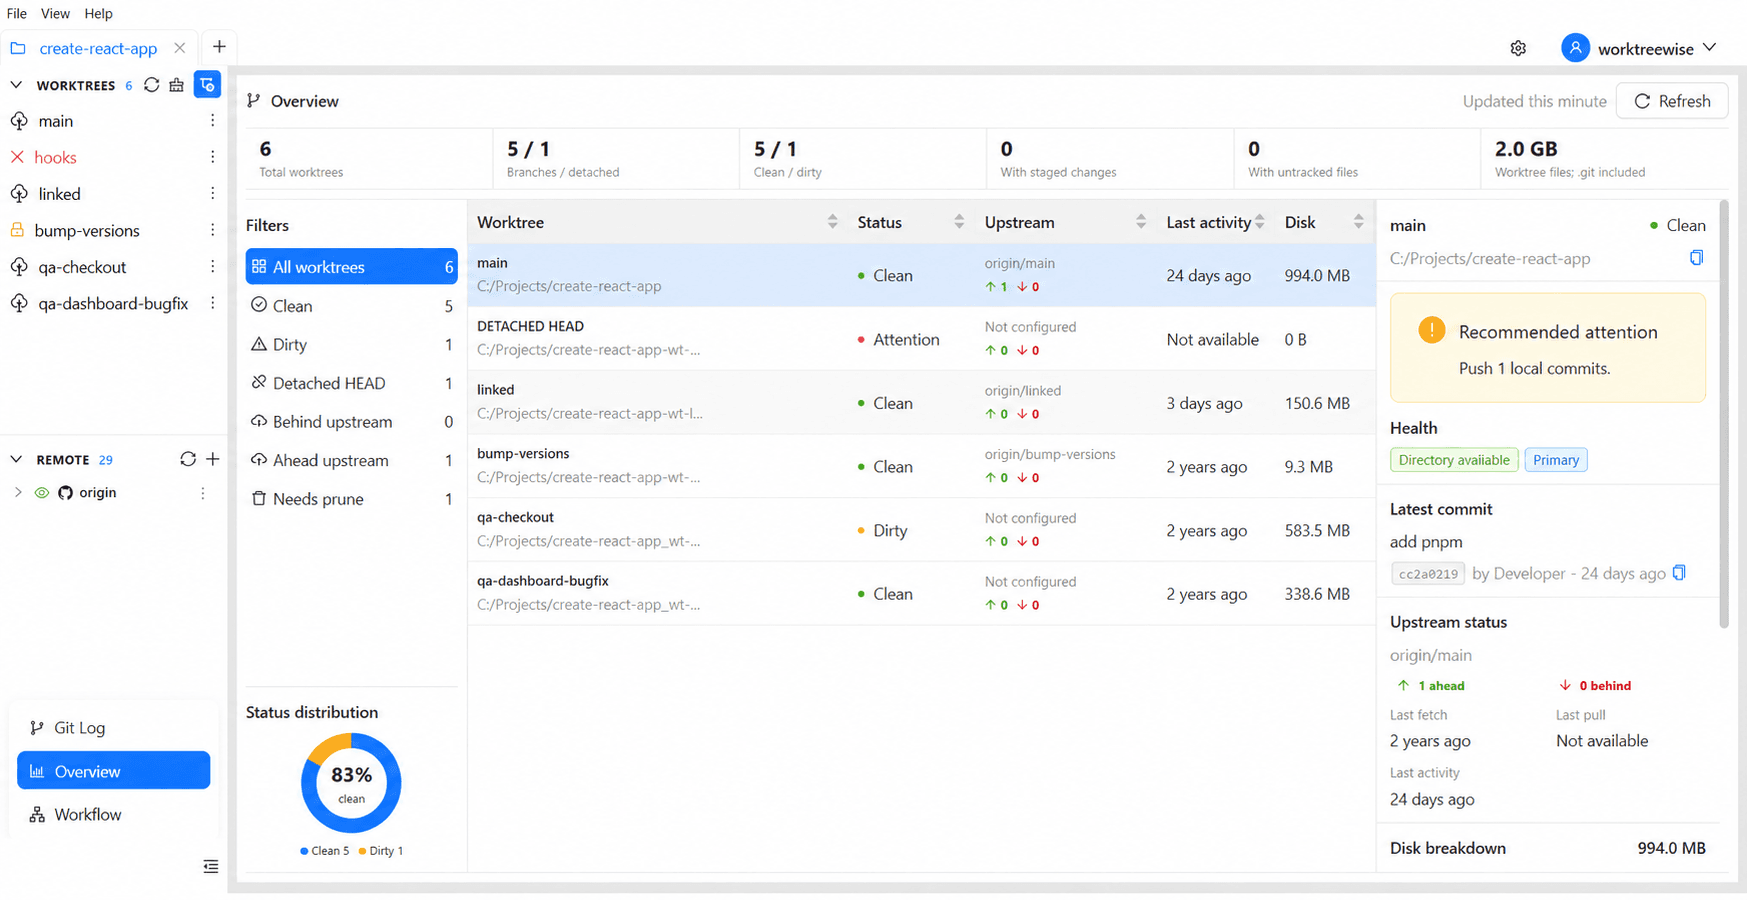Screen dimensions: 1747x900
Task: Copy the commit hash cc2a0219
Action: point(1679,573)
